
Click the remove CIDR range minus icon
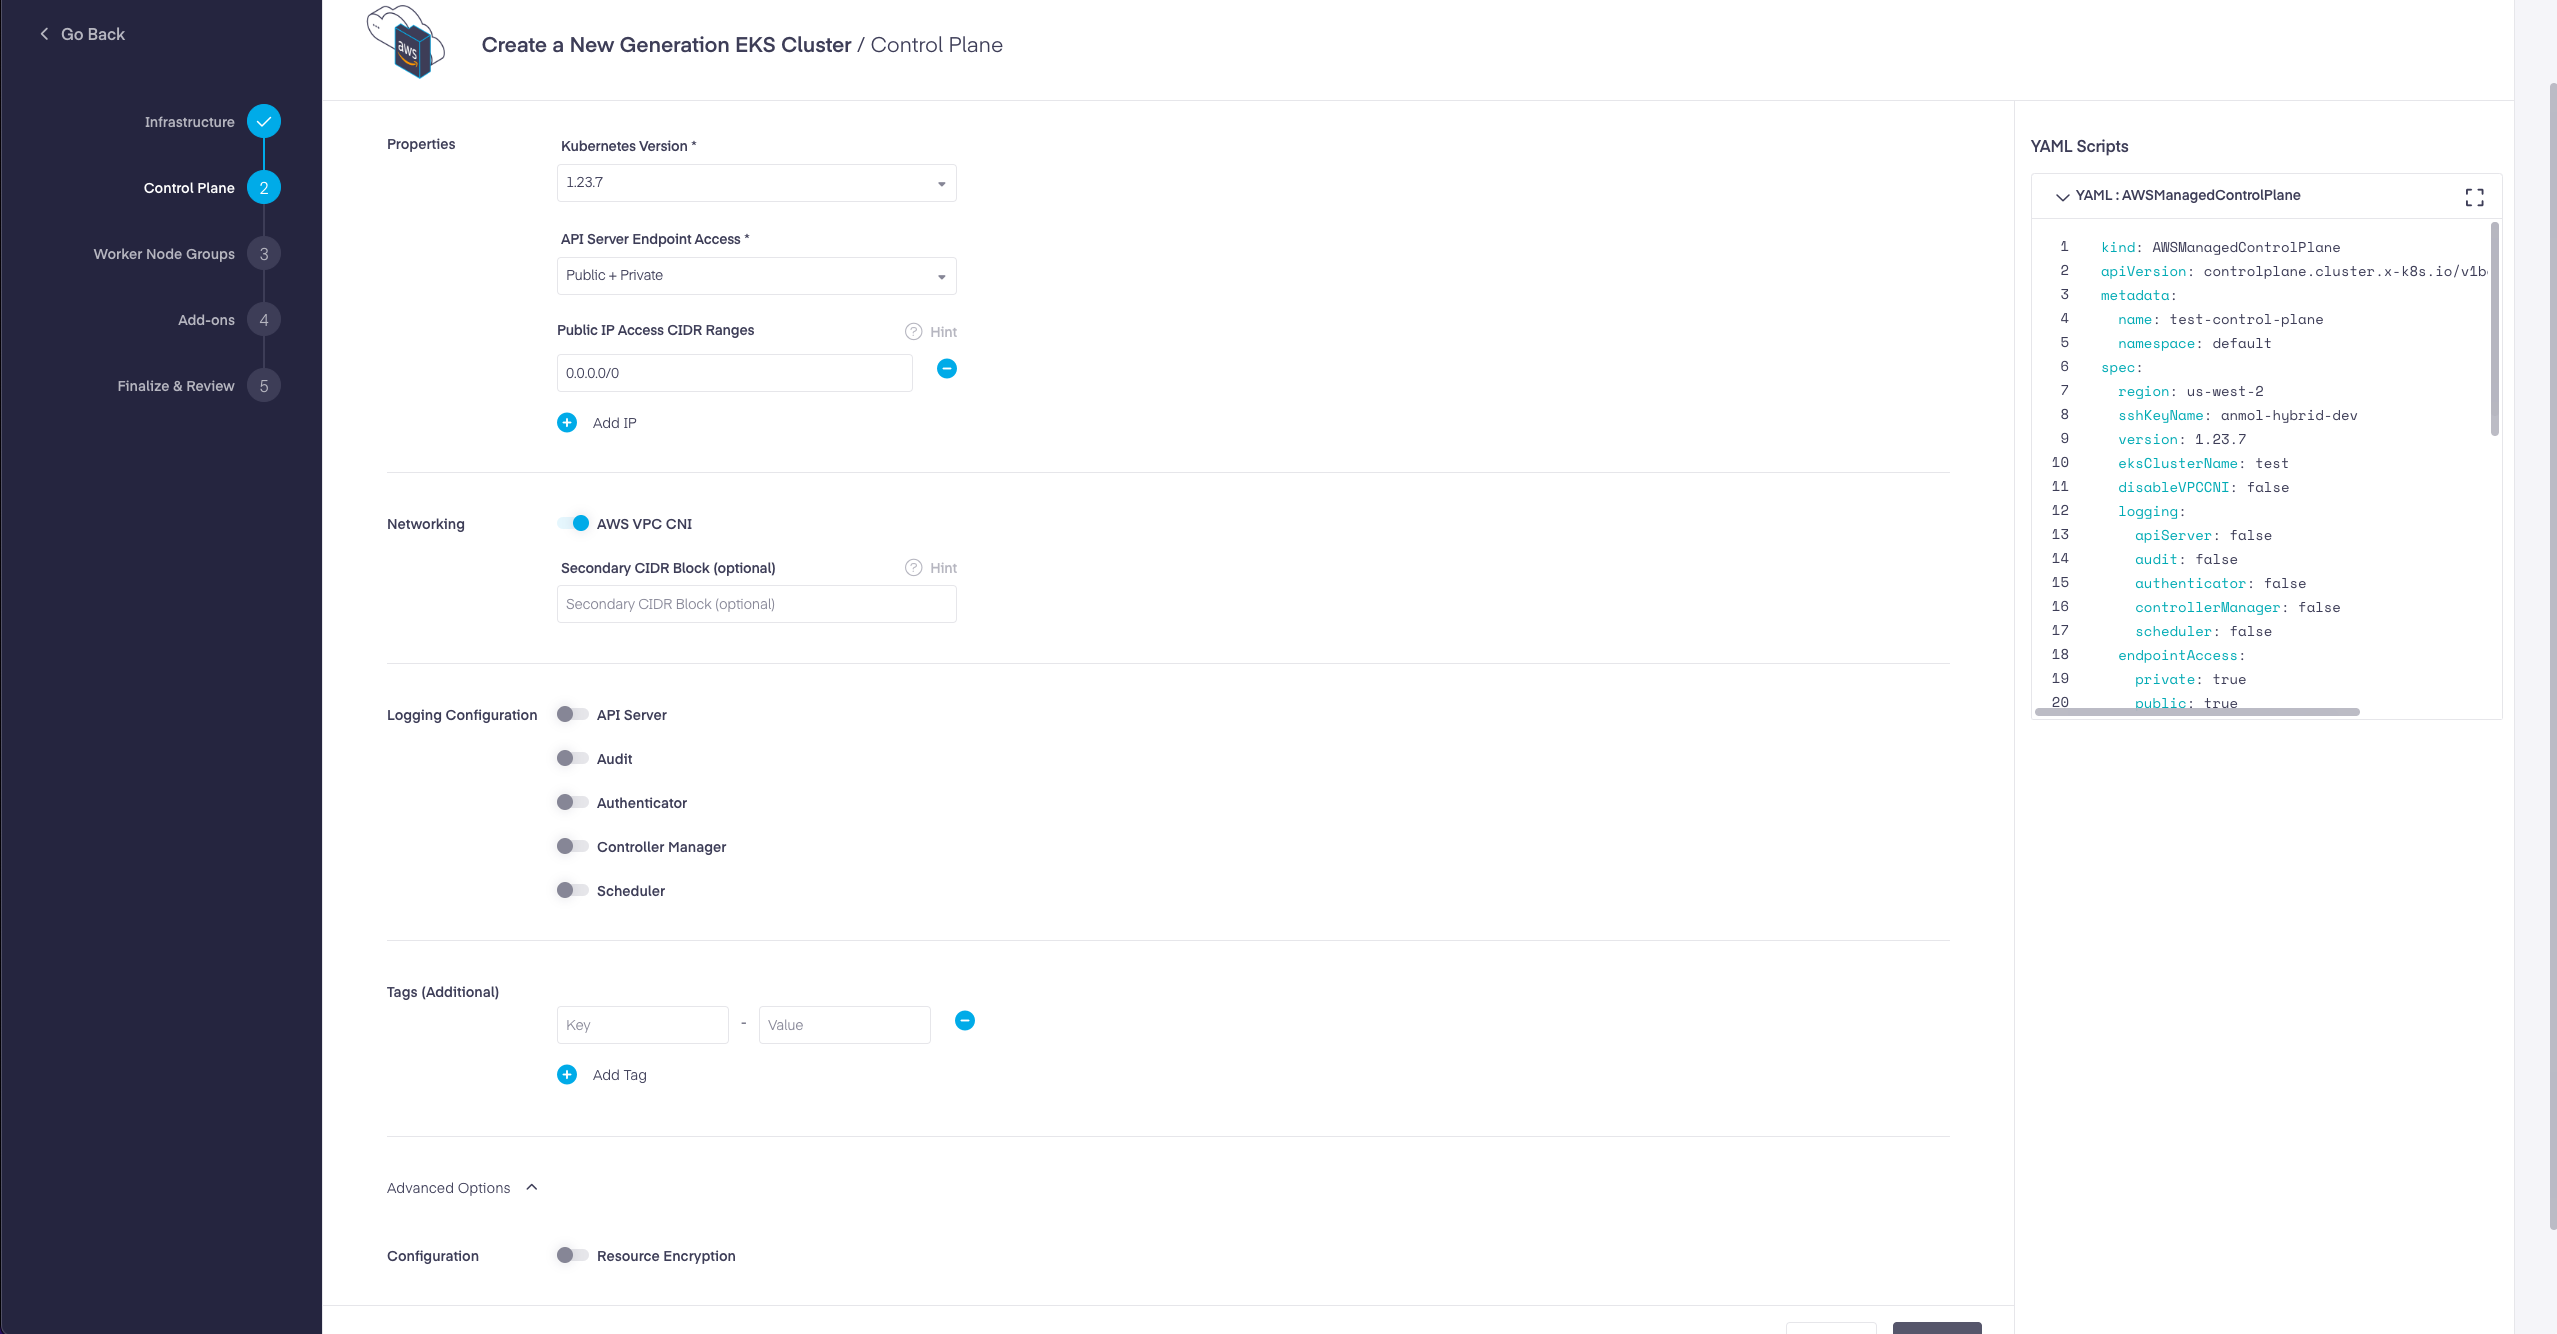tap(946, 369)
